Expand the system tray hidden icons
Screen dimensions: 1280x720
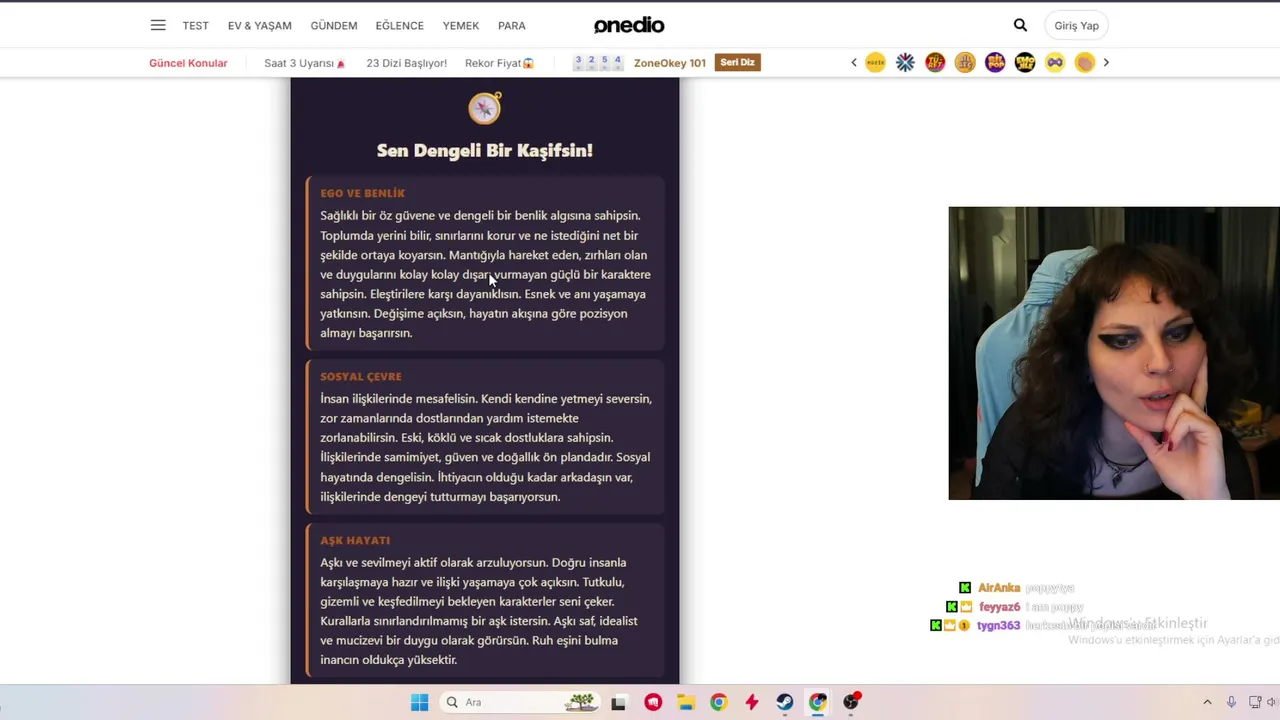(1207, 703)
